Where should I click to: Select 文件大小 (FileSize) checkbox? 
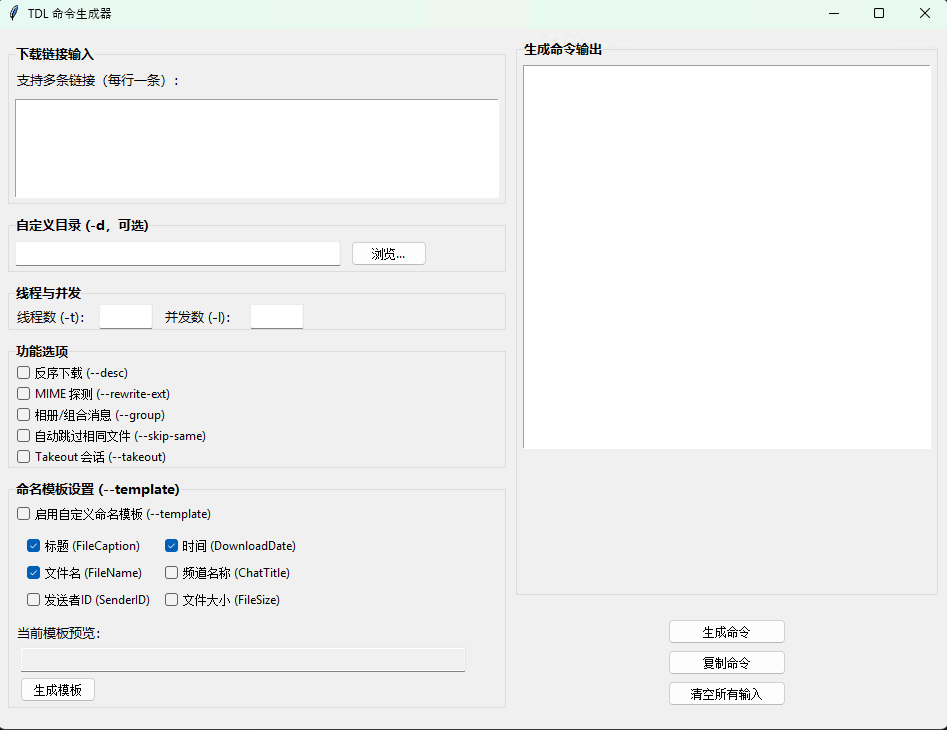(172, 600)
